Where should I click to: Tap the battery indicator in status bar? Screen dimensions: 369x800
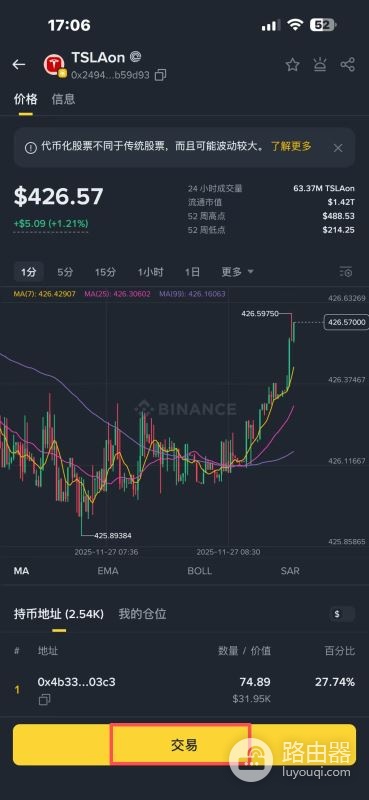(324, 24)
